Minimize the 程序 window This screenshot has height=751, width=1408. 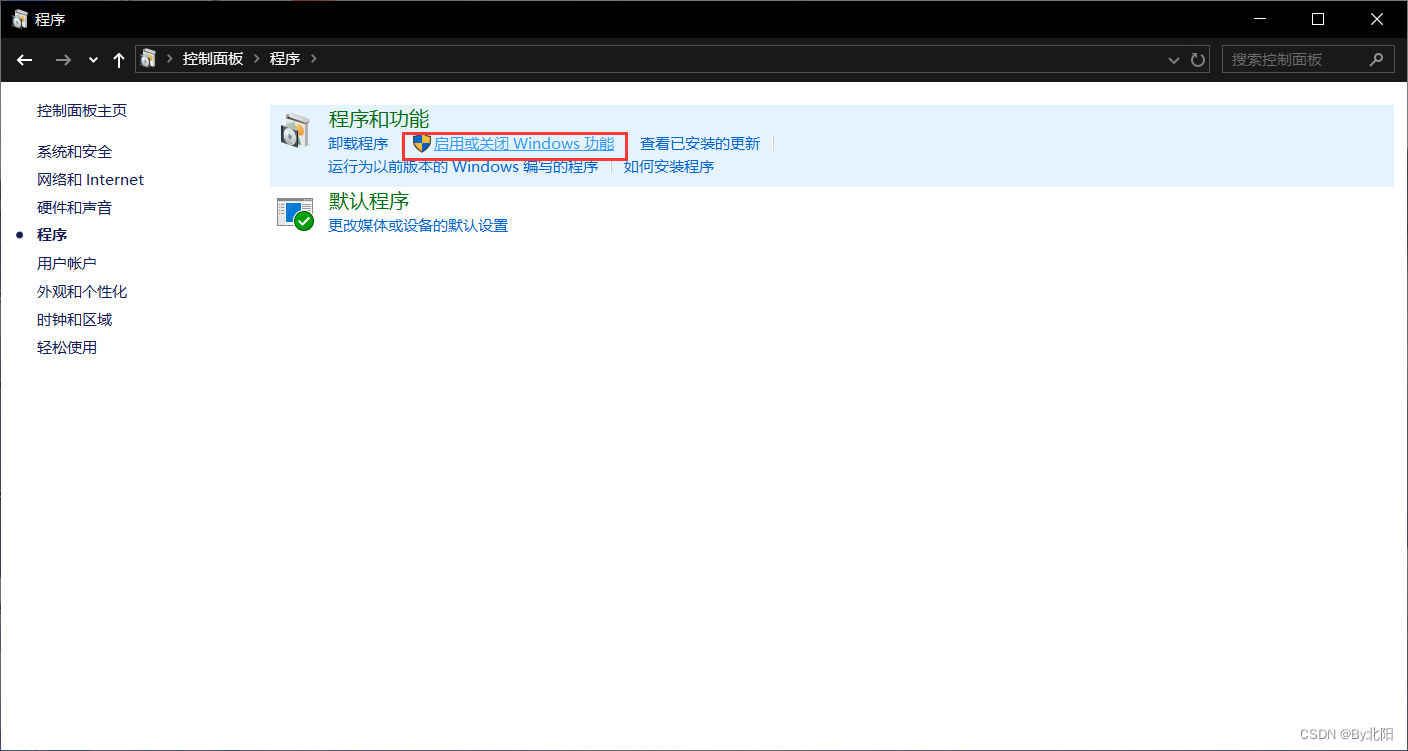tap(1260, 19)
